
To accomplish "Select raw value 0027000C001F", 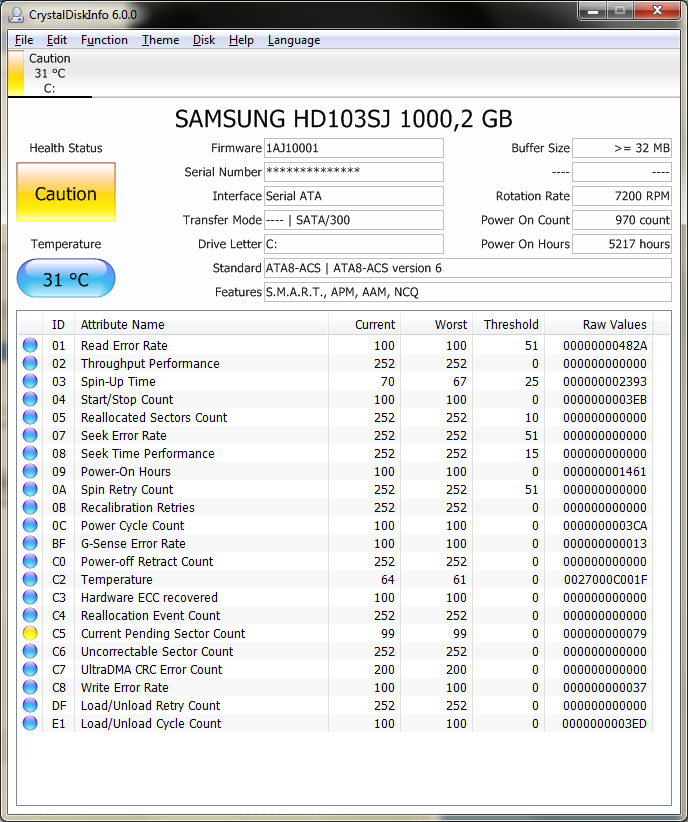I will coord(605,579).
